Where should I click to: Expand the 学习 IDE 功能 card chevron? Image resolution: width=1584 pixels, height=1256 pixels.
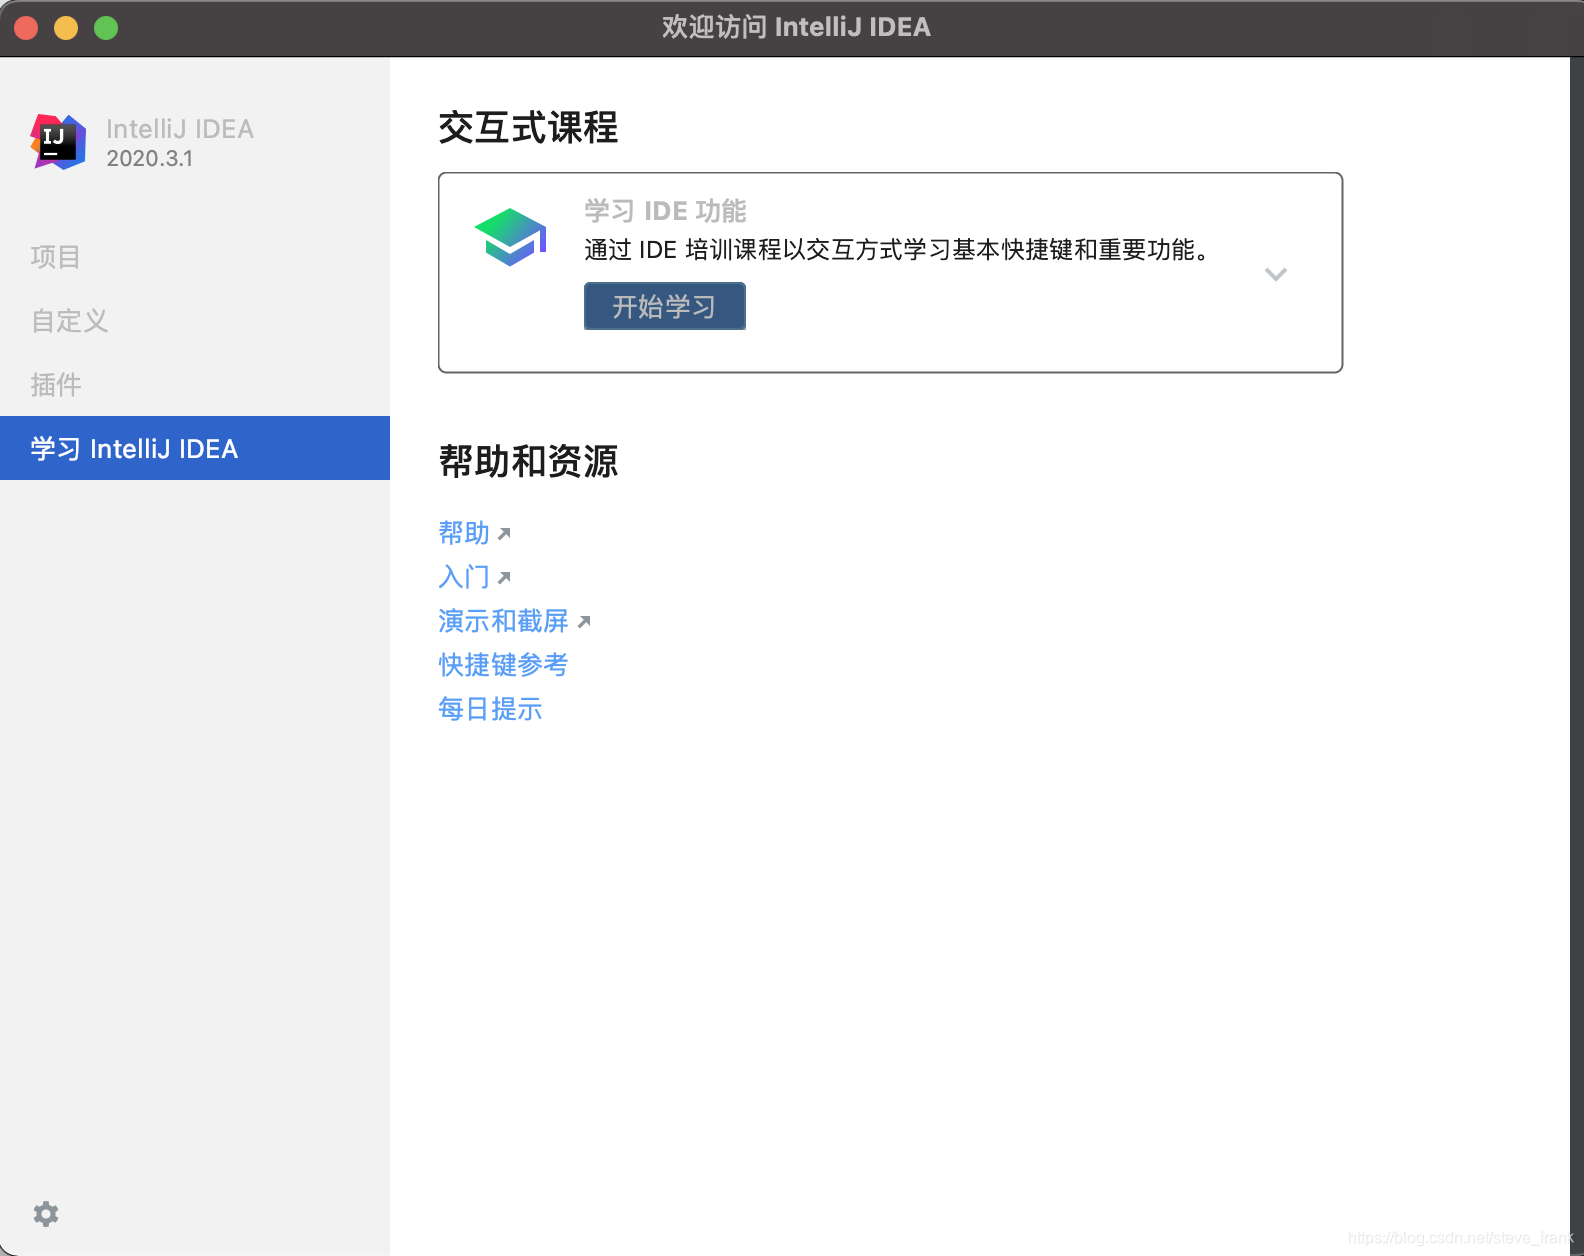click(1276, 274)
